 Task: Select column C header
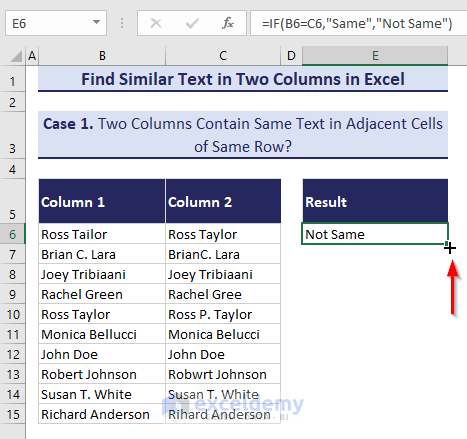click(223, 56)
